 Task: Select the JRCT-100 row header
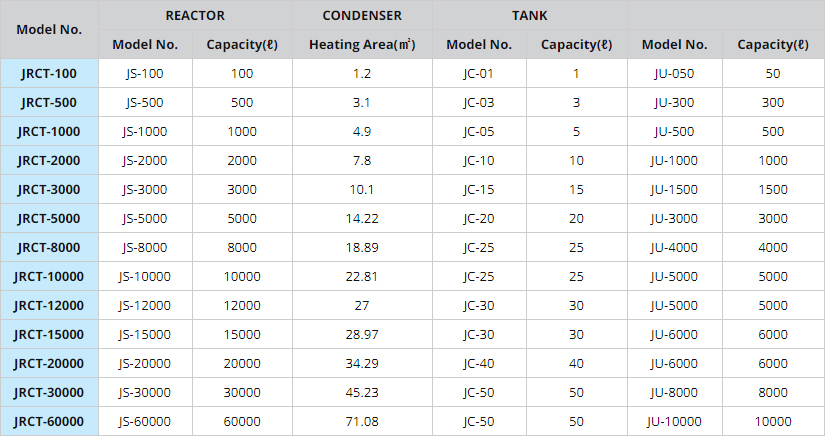pos(49,73)
